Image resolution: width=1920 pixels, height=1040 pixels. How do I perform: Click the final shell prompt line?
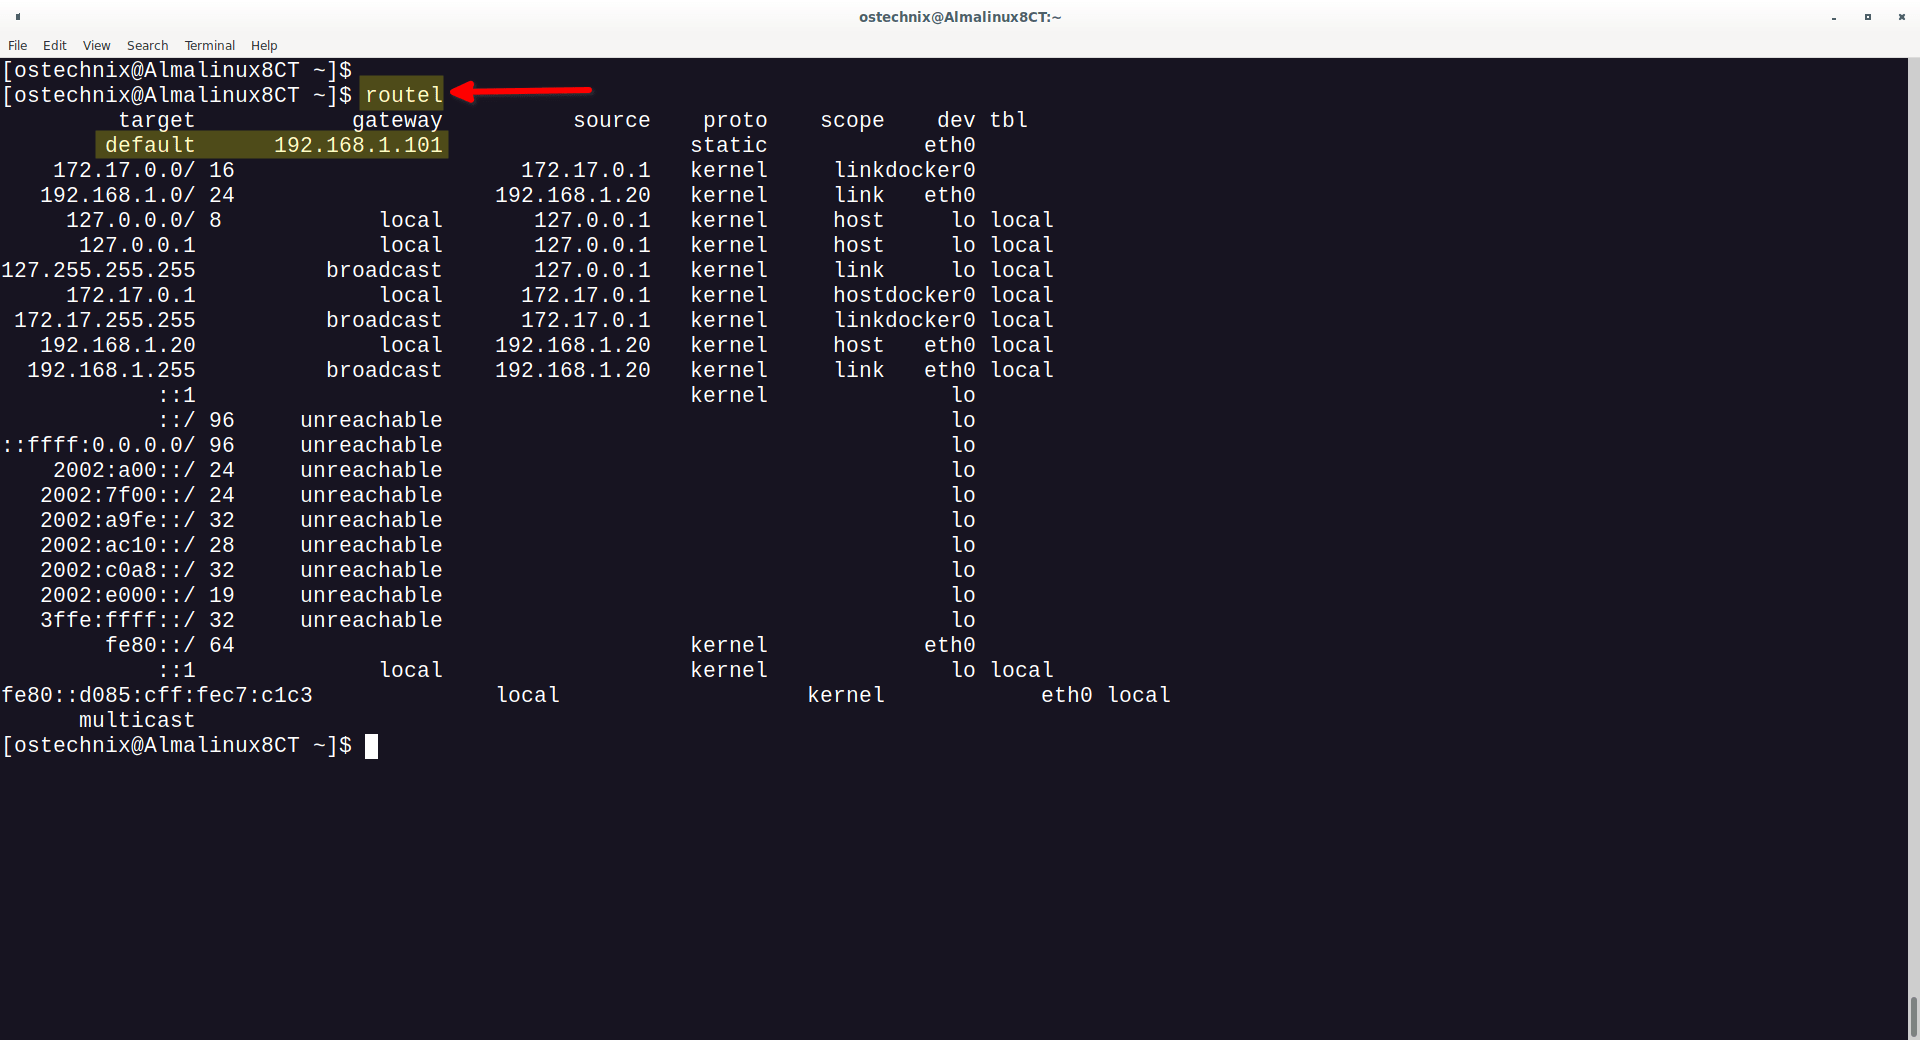click(x=180, y=745)
